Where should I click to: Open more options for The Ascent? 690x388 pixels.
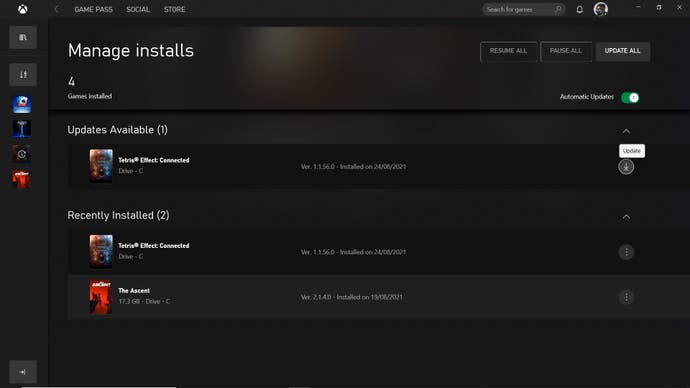click(626, 297)
